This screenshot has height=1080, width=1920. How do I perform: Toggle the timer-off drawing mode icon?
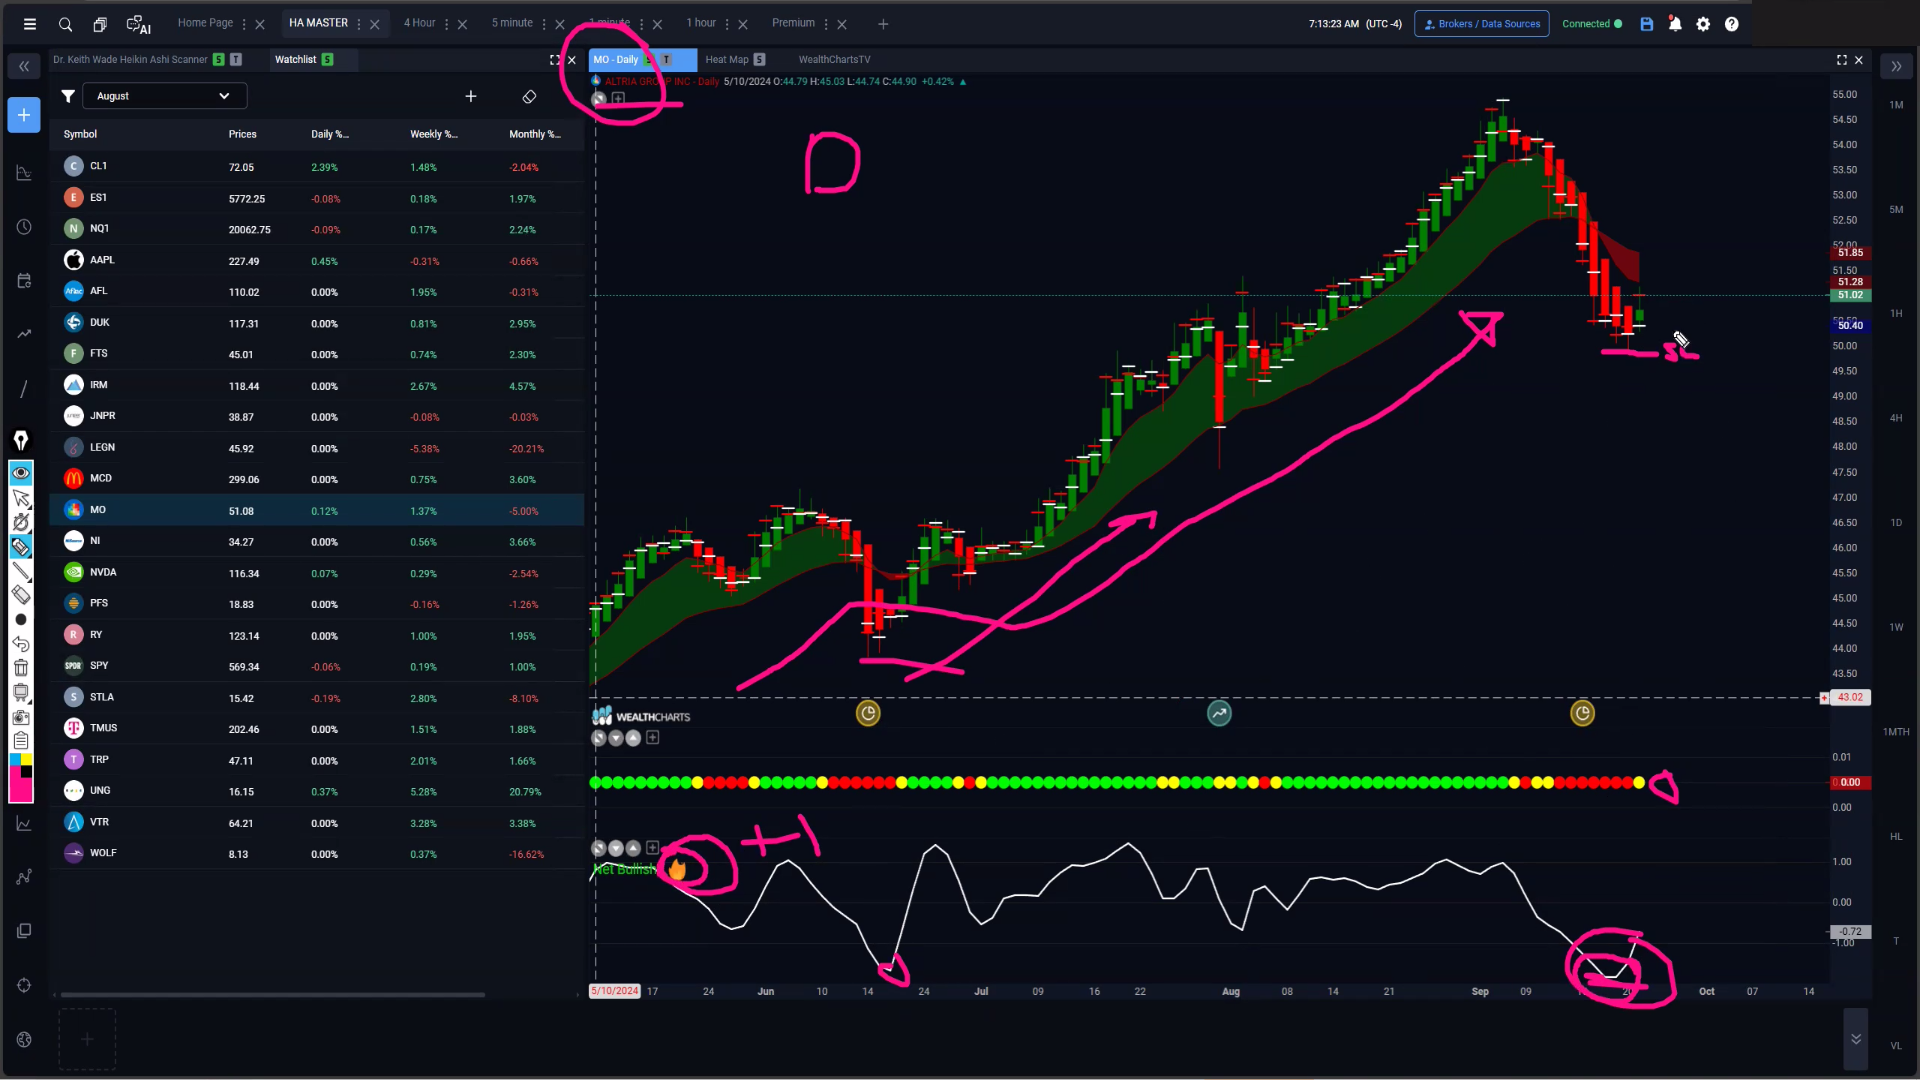(x=21, y=522)
